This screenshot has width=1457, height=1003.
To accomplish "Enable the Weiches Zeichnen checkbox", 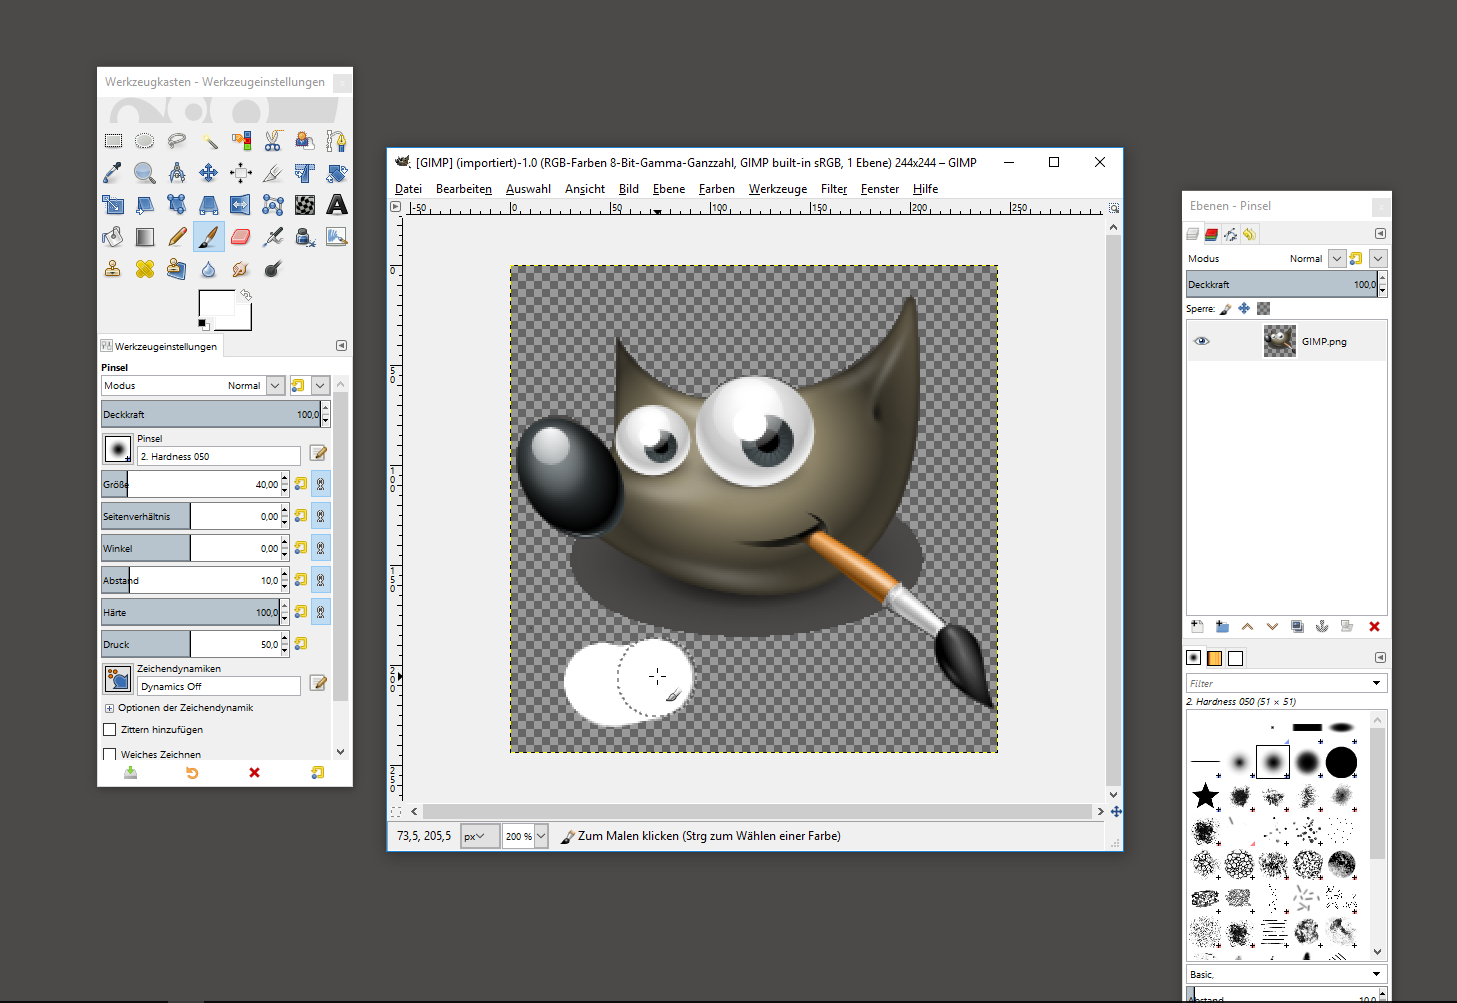I will tap(110, 755).
